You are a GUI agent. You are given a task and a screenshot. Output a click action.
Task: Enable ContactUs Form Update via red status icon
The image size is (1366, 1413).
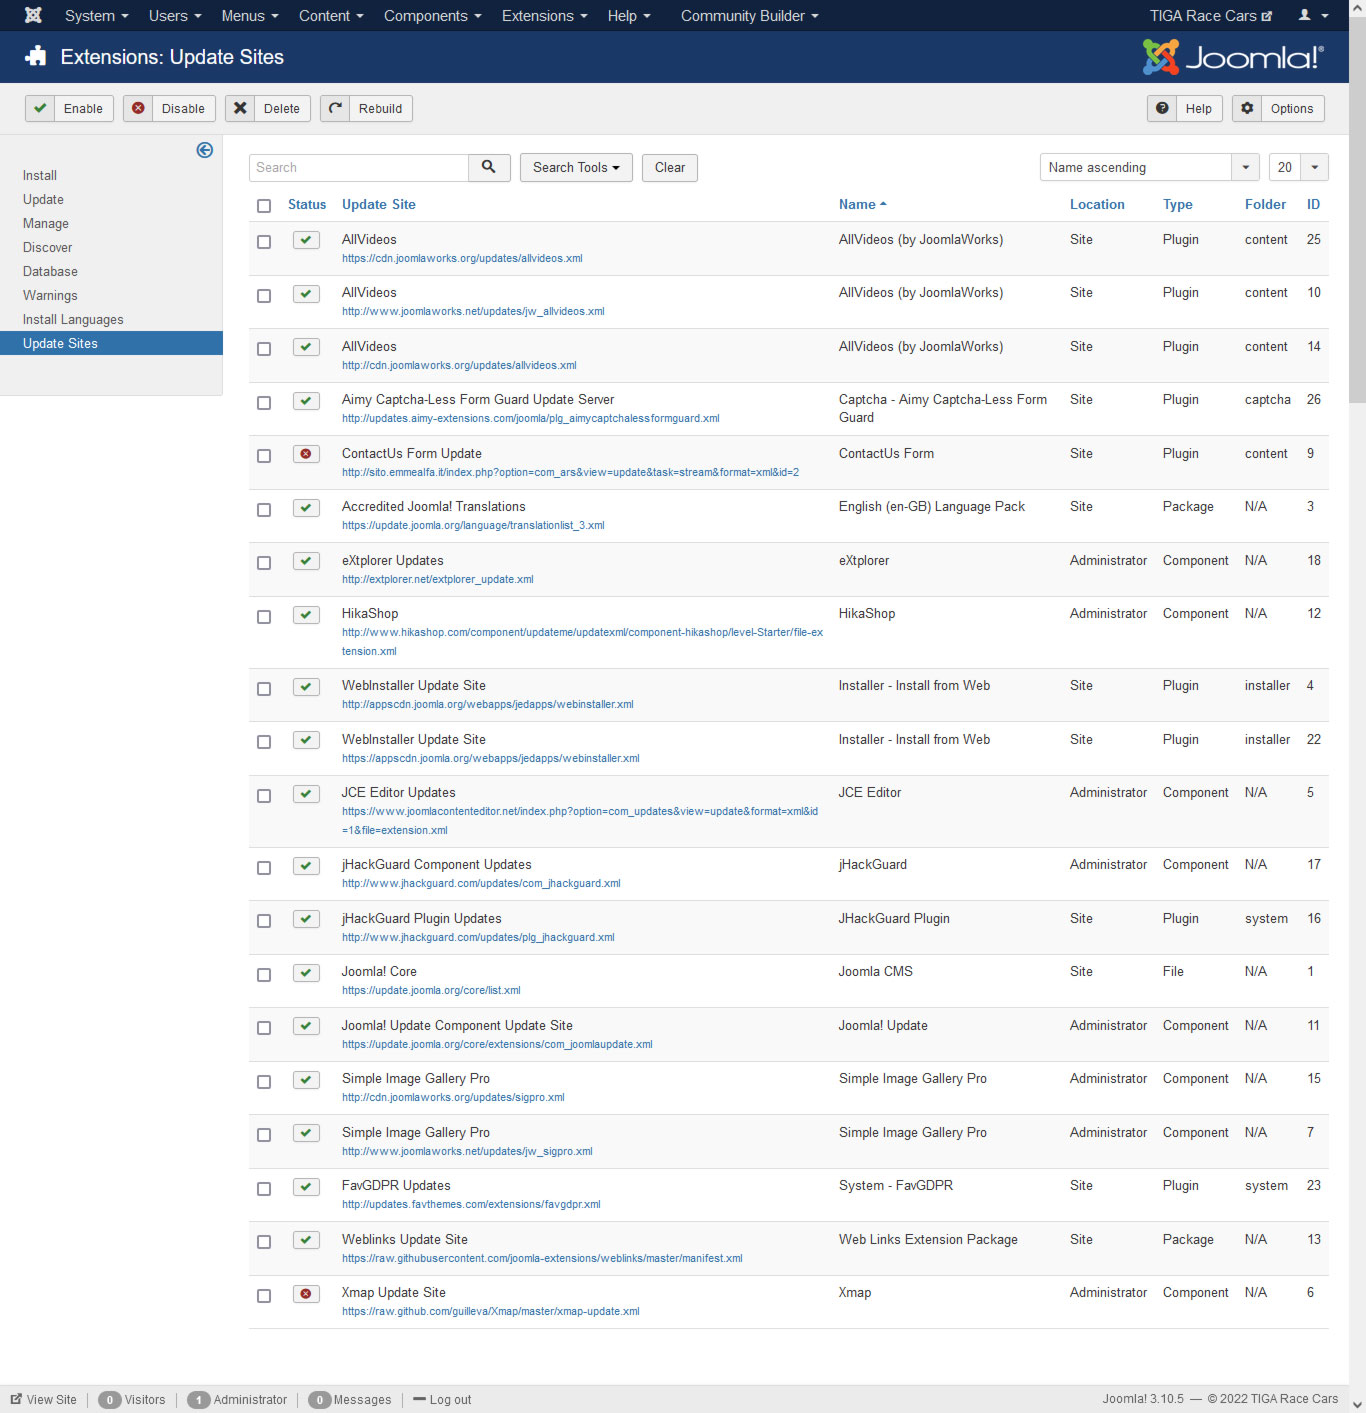click(x=306, y=454)
